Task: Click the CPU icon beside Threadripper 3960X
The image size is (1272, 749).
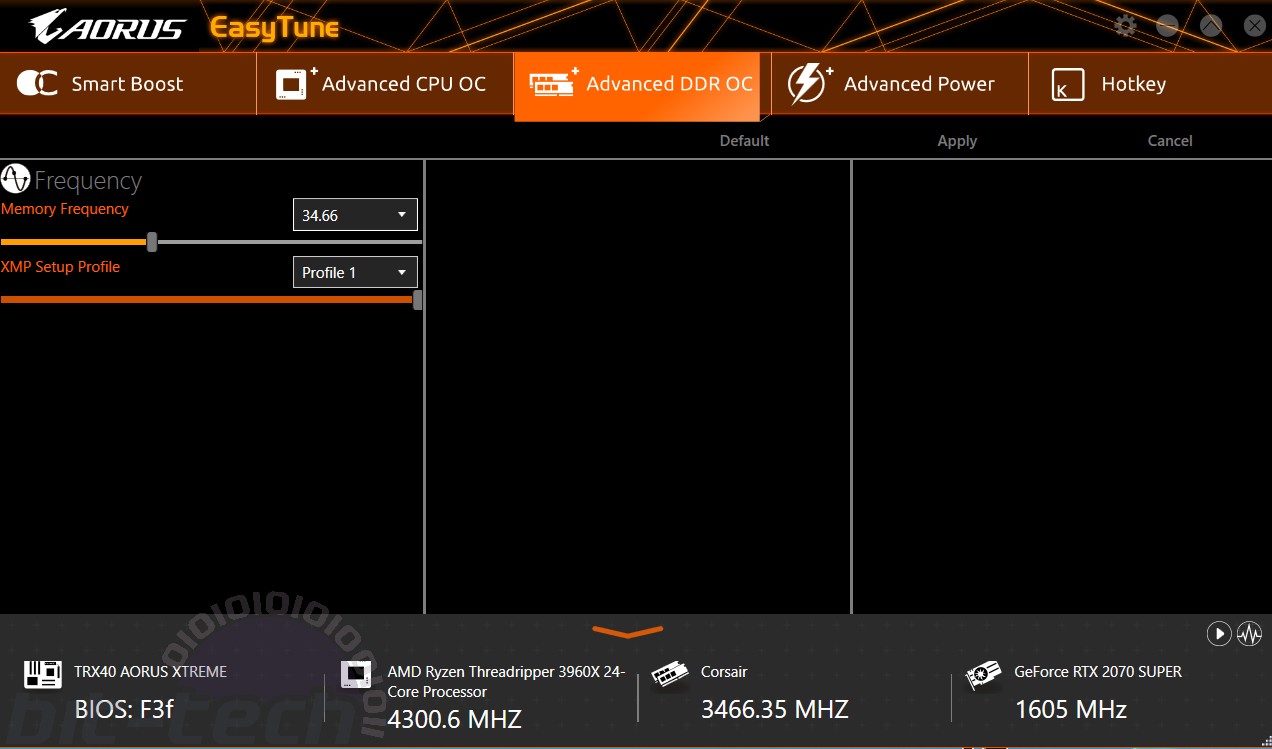Action: 356,674
